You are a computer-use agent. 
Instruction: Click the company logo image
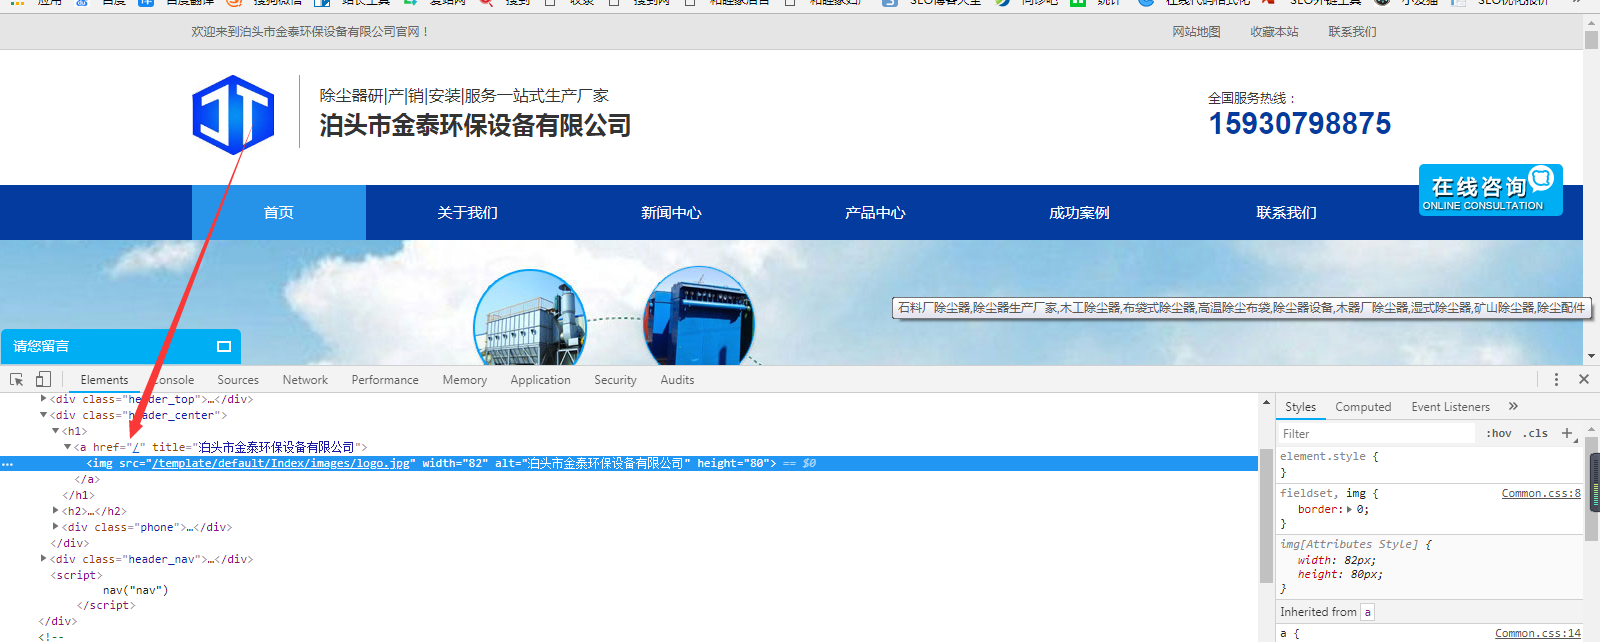tap(233, 115)
